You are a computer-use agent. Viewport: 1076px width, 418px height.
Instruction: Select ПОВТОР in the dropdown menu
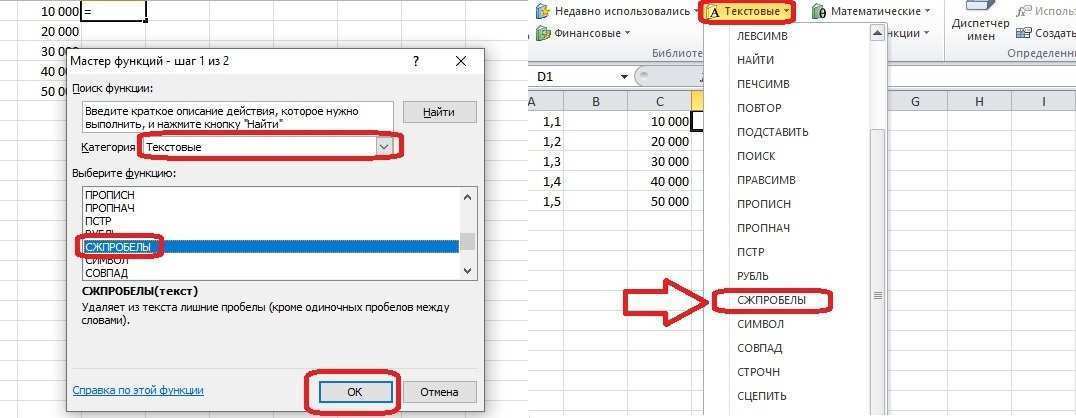pyautogui.click(x=759, y=108)
